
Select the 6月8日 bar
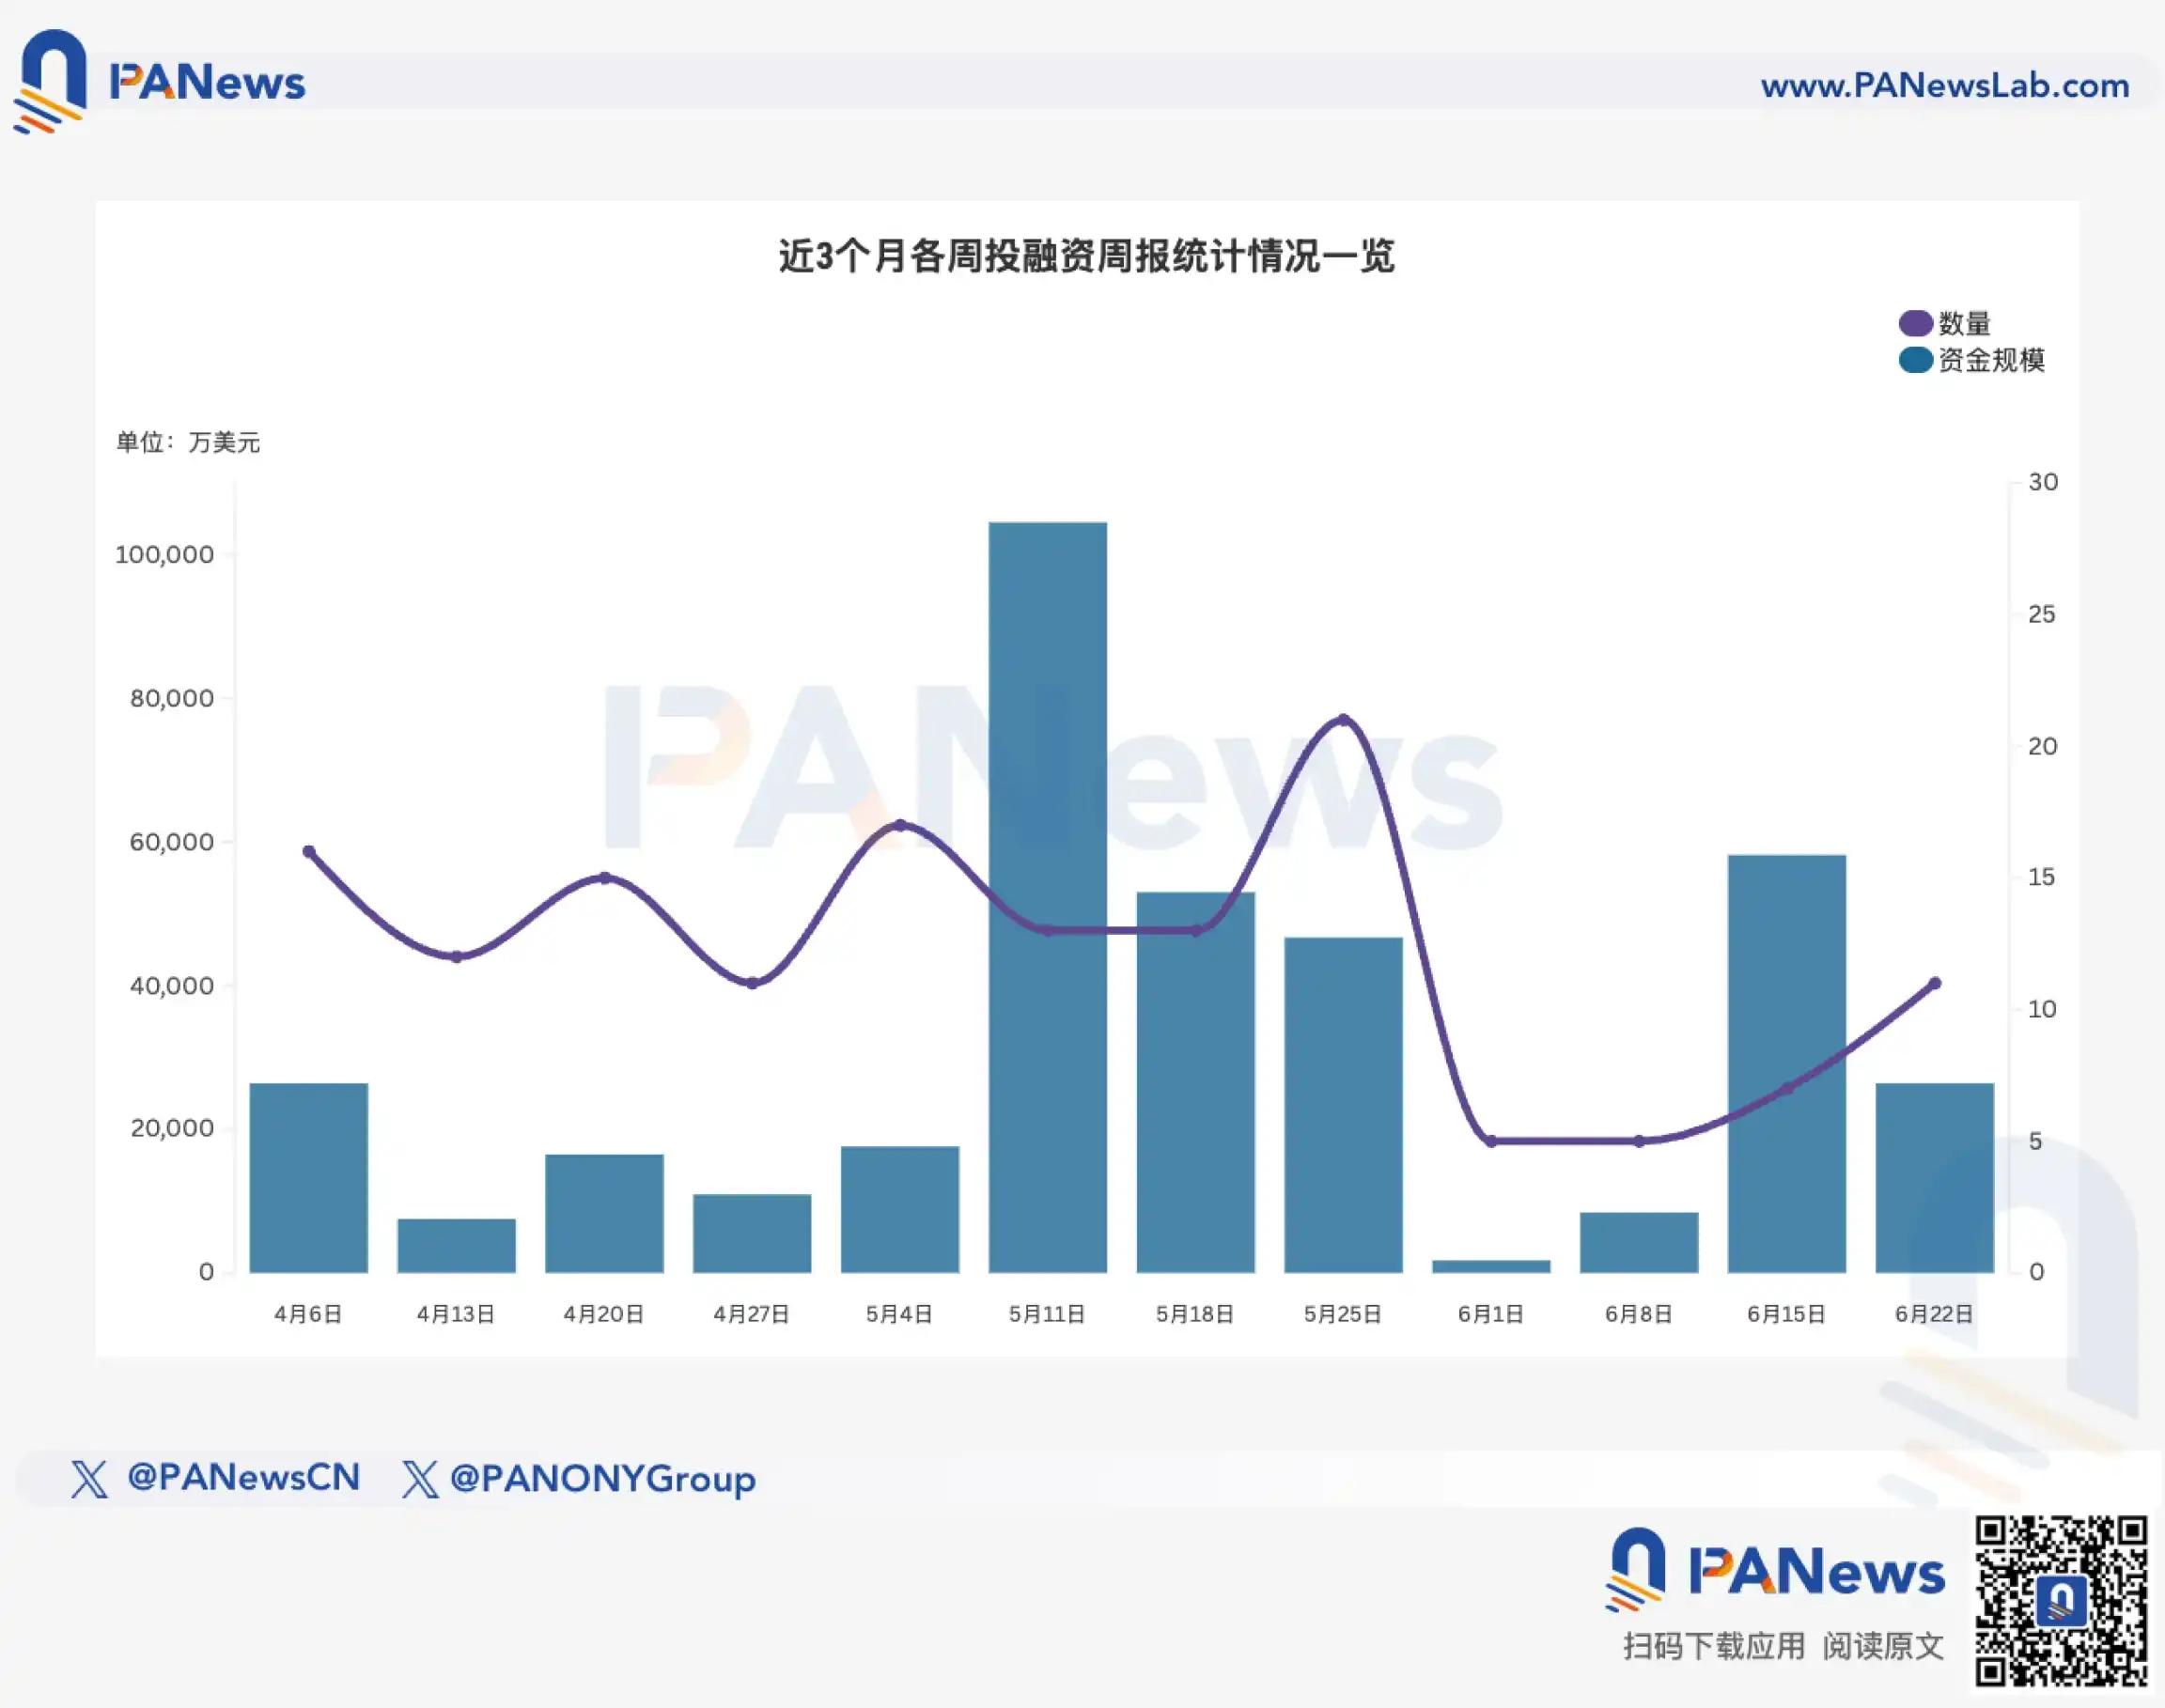coord(1639,1243)
